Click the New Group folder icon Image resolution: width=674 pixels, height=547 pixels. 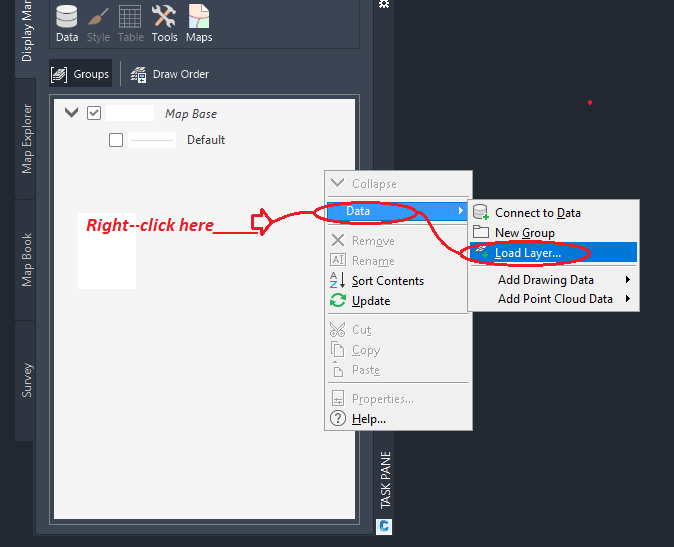(481, 232)
